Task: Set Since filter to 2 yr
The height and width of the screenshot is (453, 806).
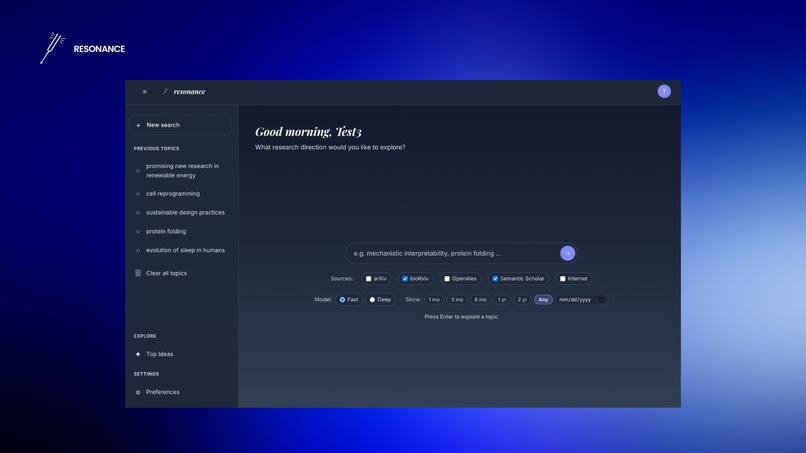Action: point(522,300)
